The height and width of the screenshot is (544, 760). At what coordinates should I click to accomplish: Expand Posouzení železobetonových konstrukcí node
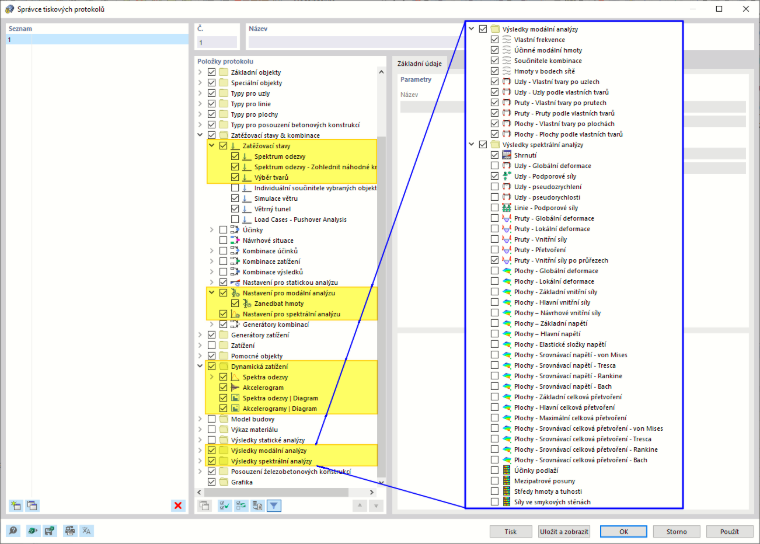point(200,471)
